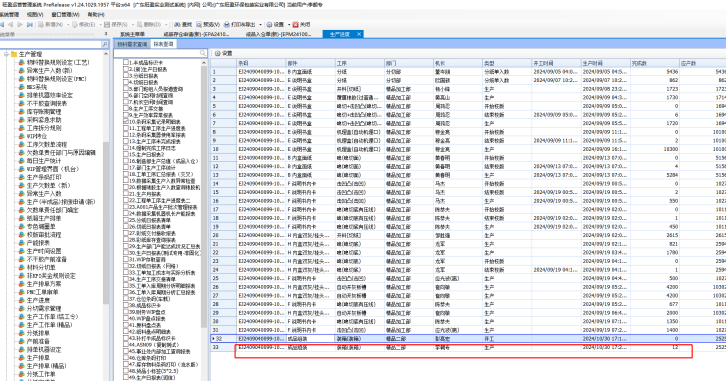Image resolution: width=727 pixels, height=381 pixels.
Task: Tick the checkbox for 40.WIP盘点报表
Action: click(126, 318)
